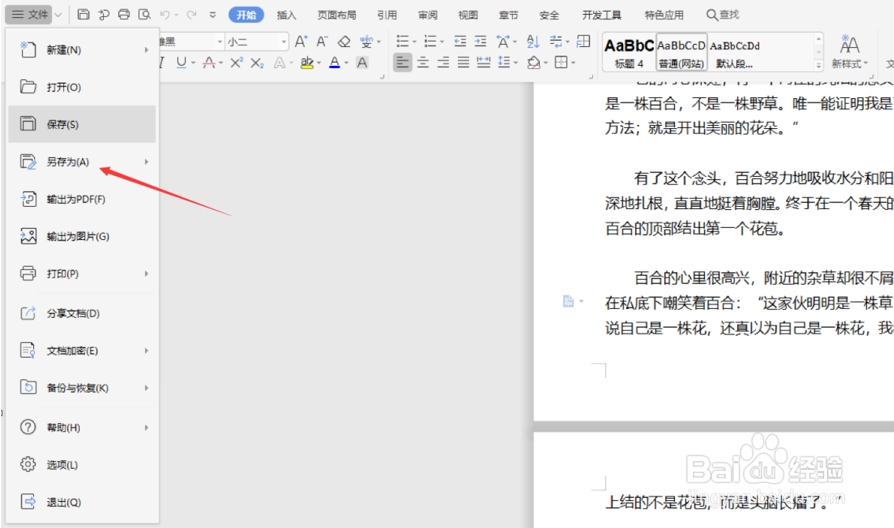Click the Chinese layout (character scaling) icon
894x528 pixels.
click(x=503, y=42)
